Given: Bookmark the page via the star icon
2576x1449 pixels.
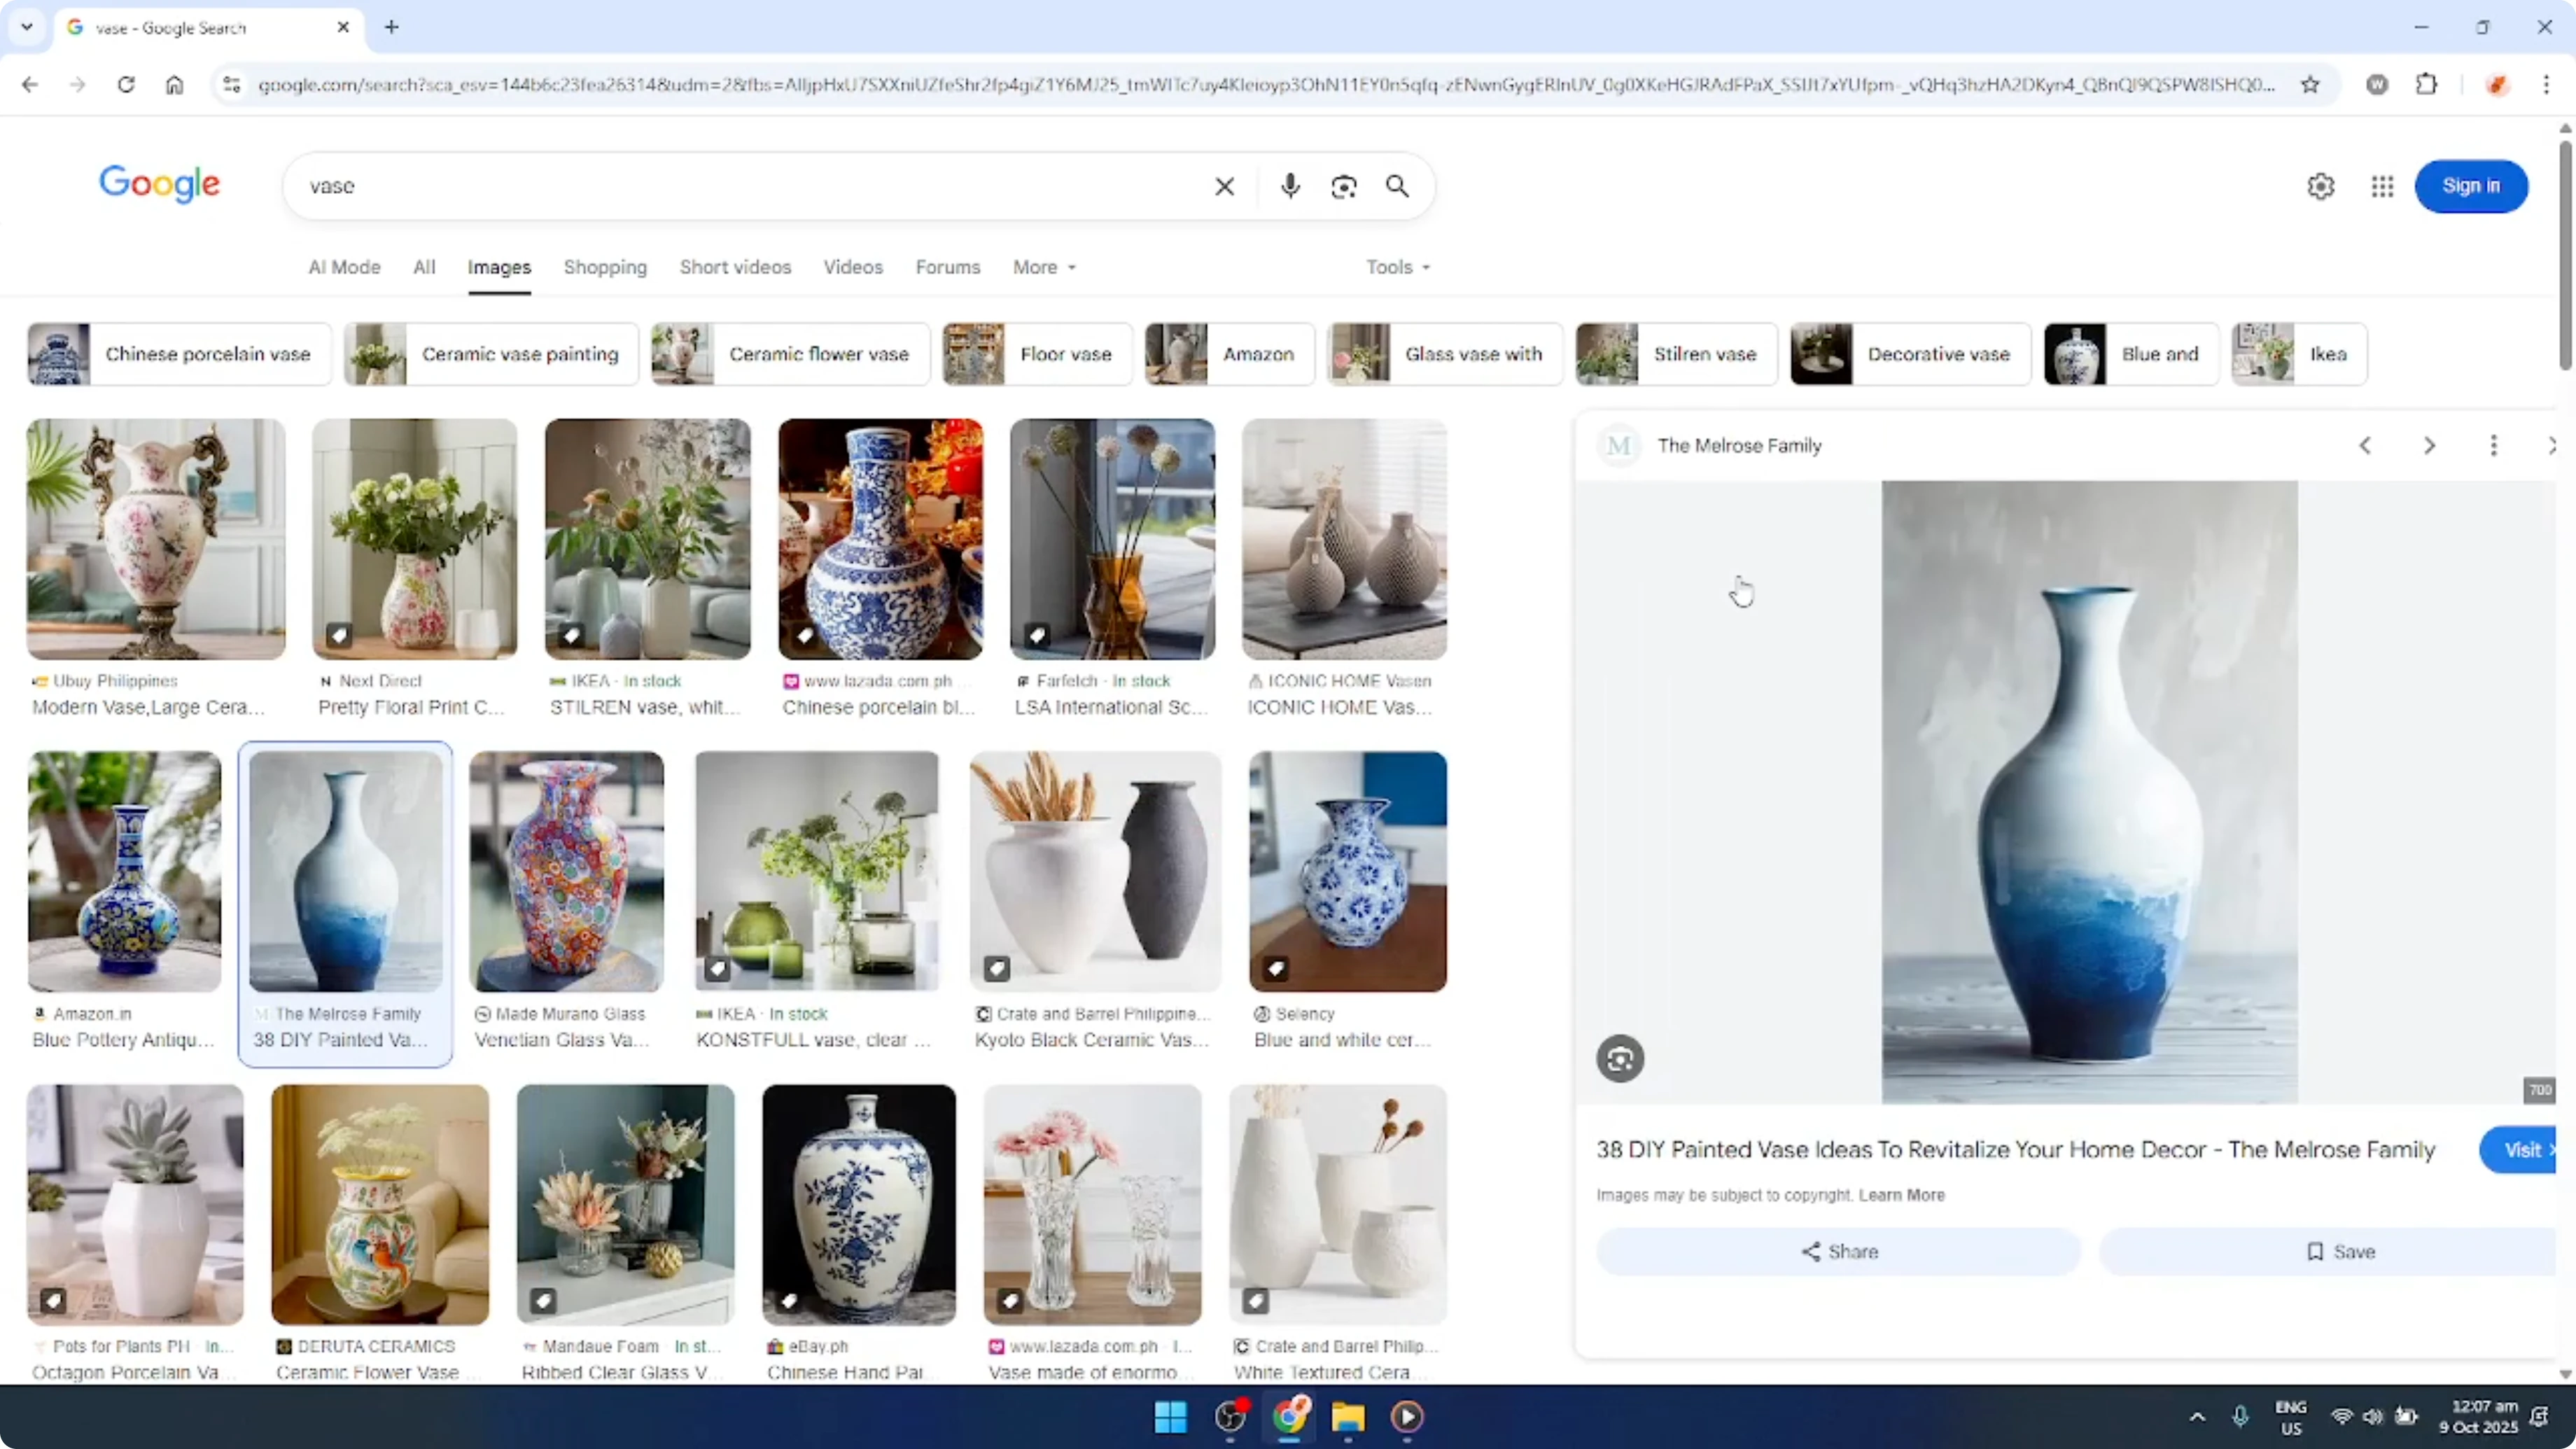Looking at the screenshot, I should (2311, 85).
